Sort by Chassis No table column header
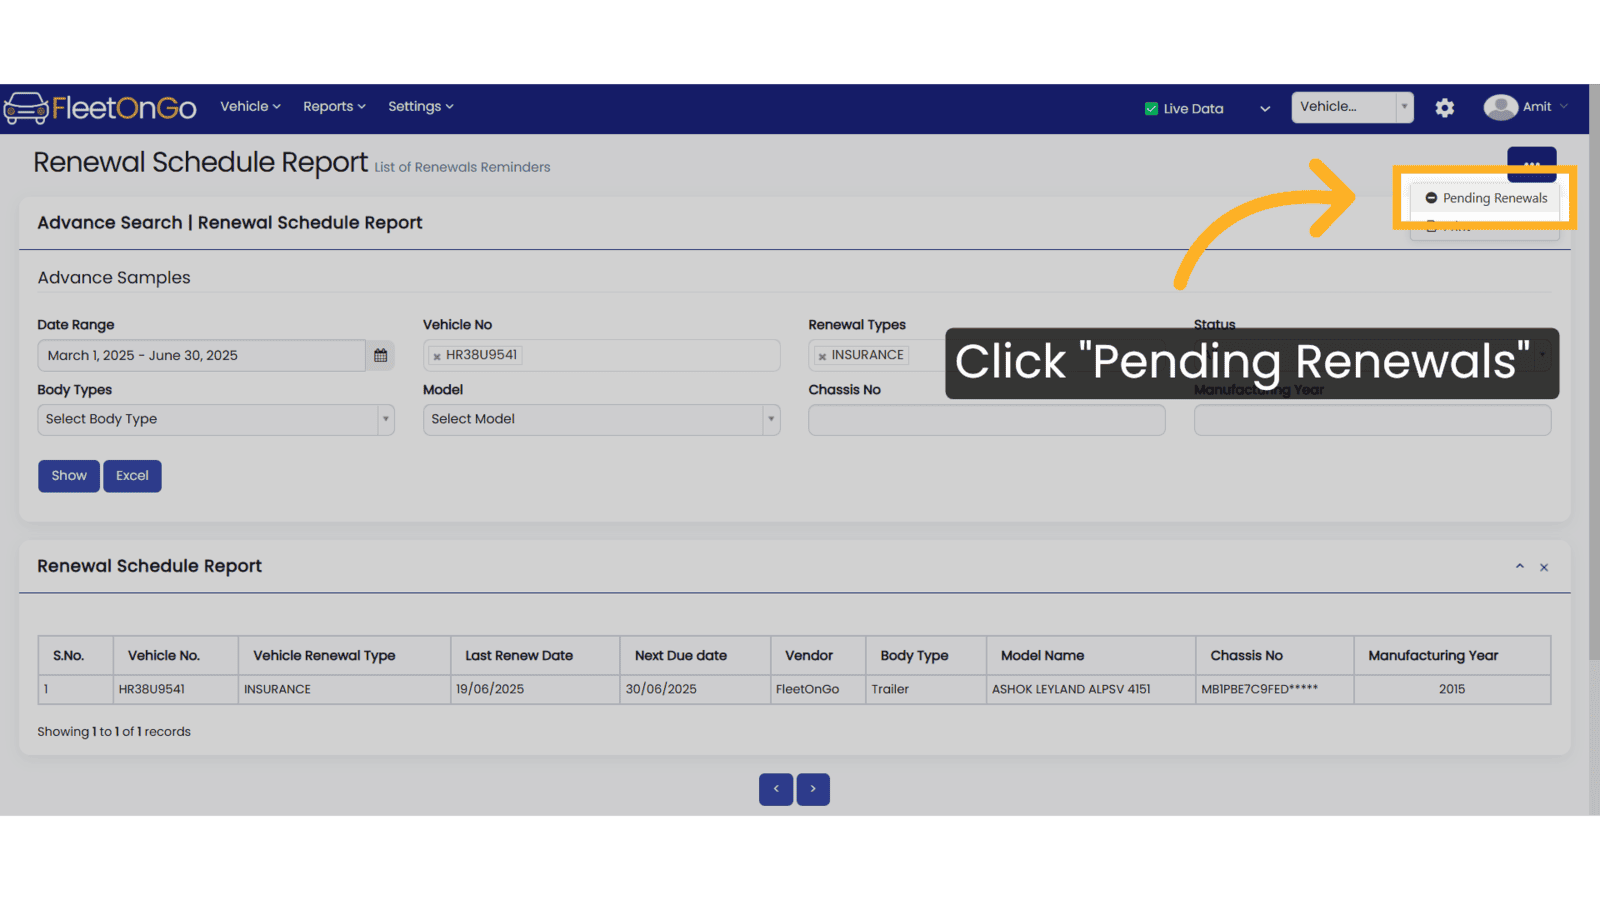The height and width of the screenshot is (900, 1600). tap(1275, 655)
